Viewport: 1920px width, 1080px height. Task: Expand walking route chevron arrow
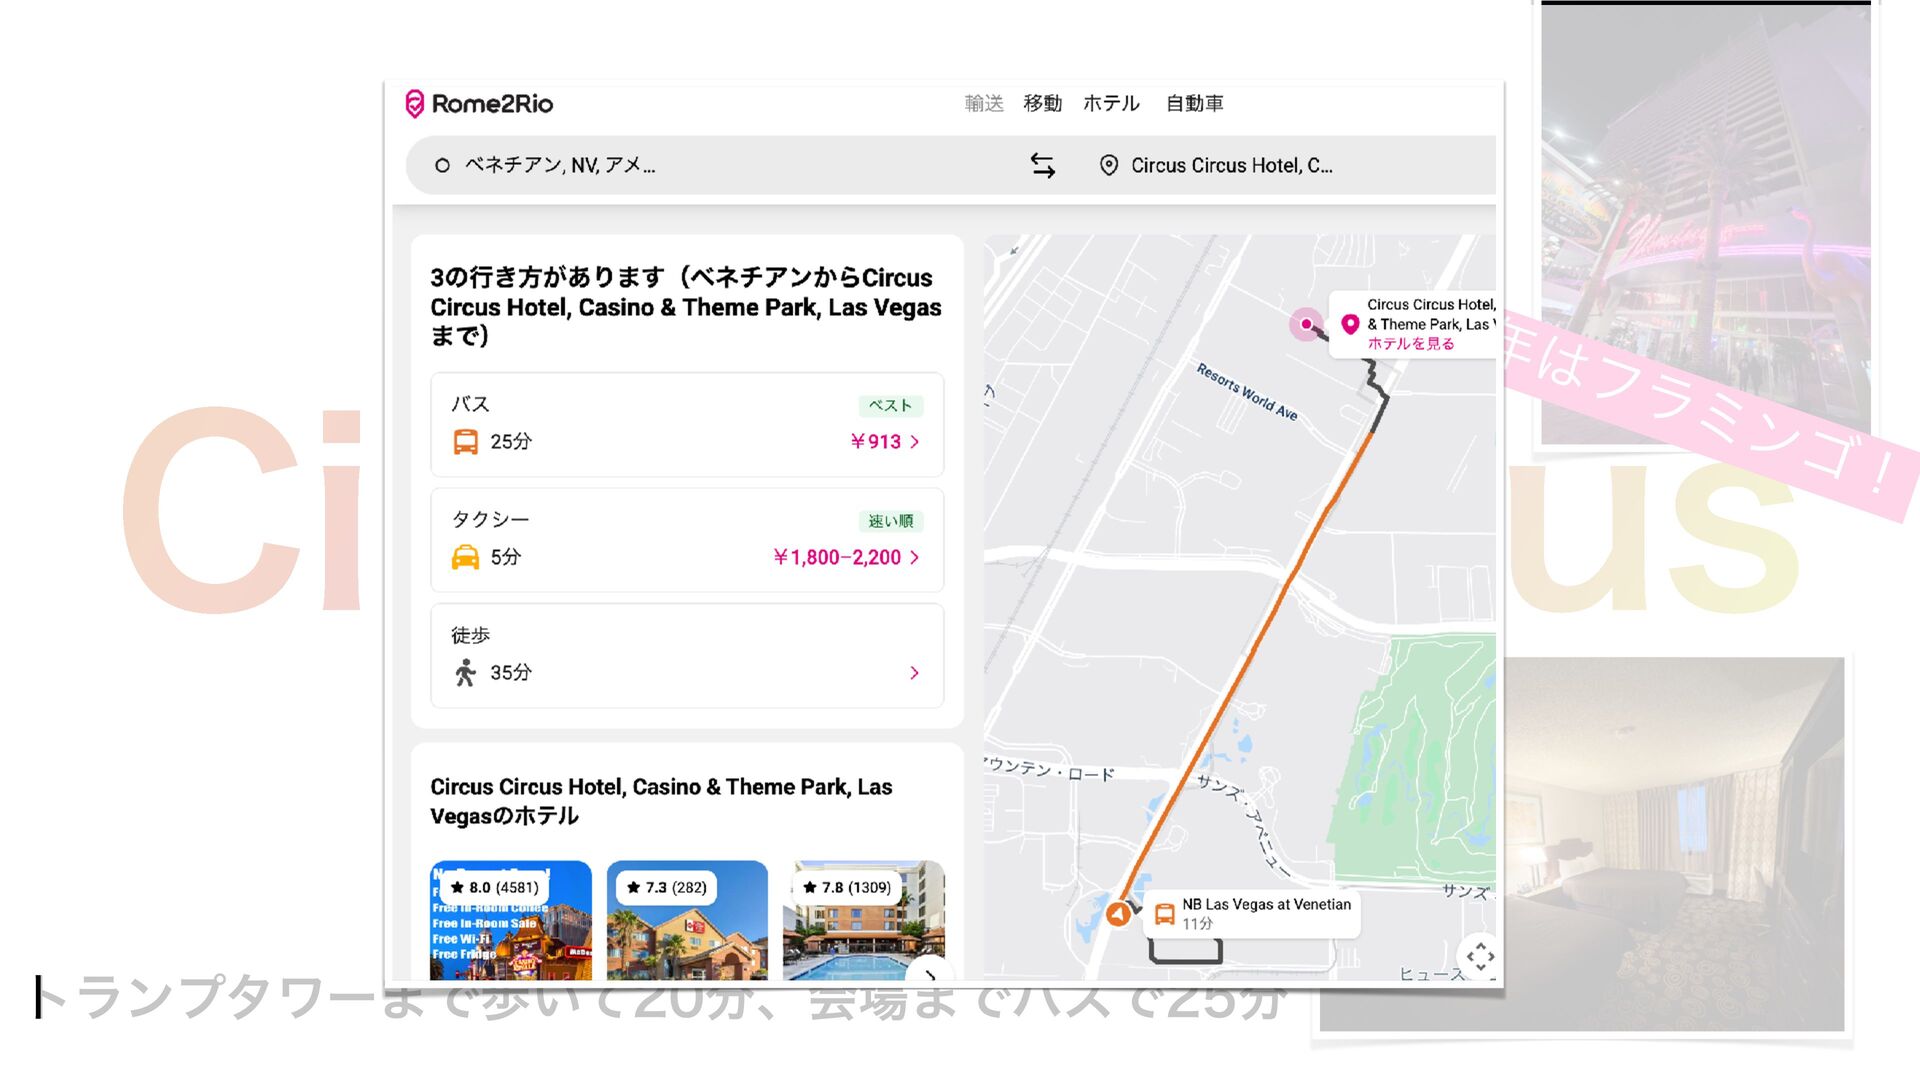click(x=914, y=673)
